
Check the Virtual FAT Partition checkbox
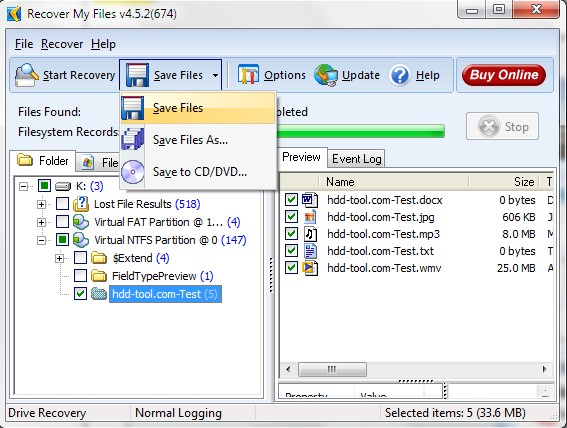pyautogui.click(x=63, y=222)
